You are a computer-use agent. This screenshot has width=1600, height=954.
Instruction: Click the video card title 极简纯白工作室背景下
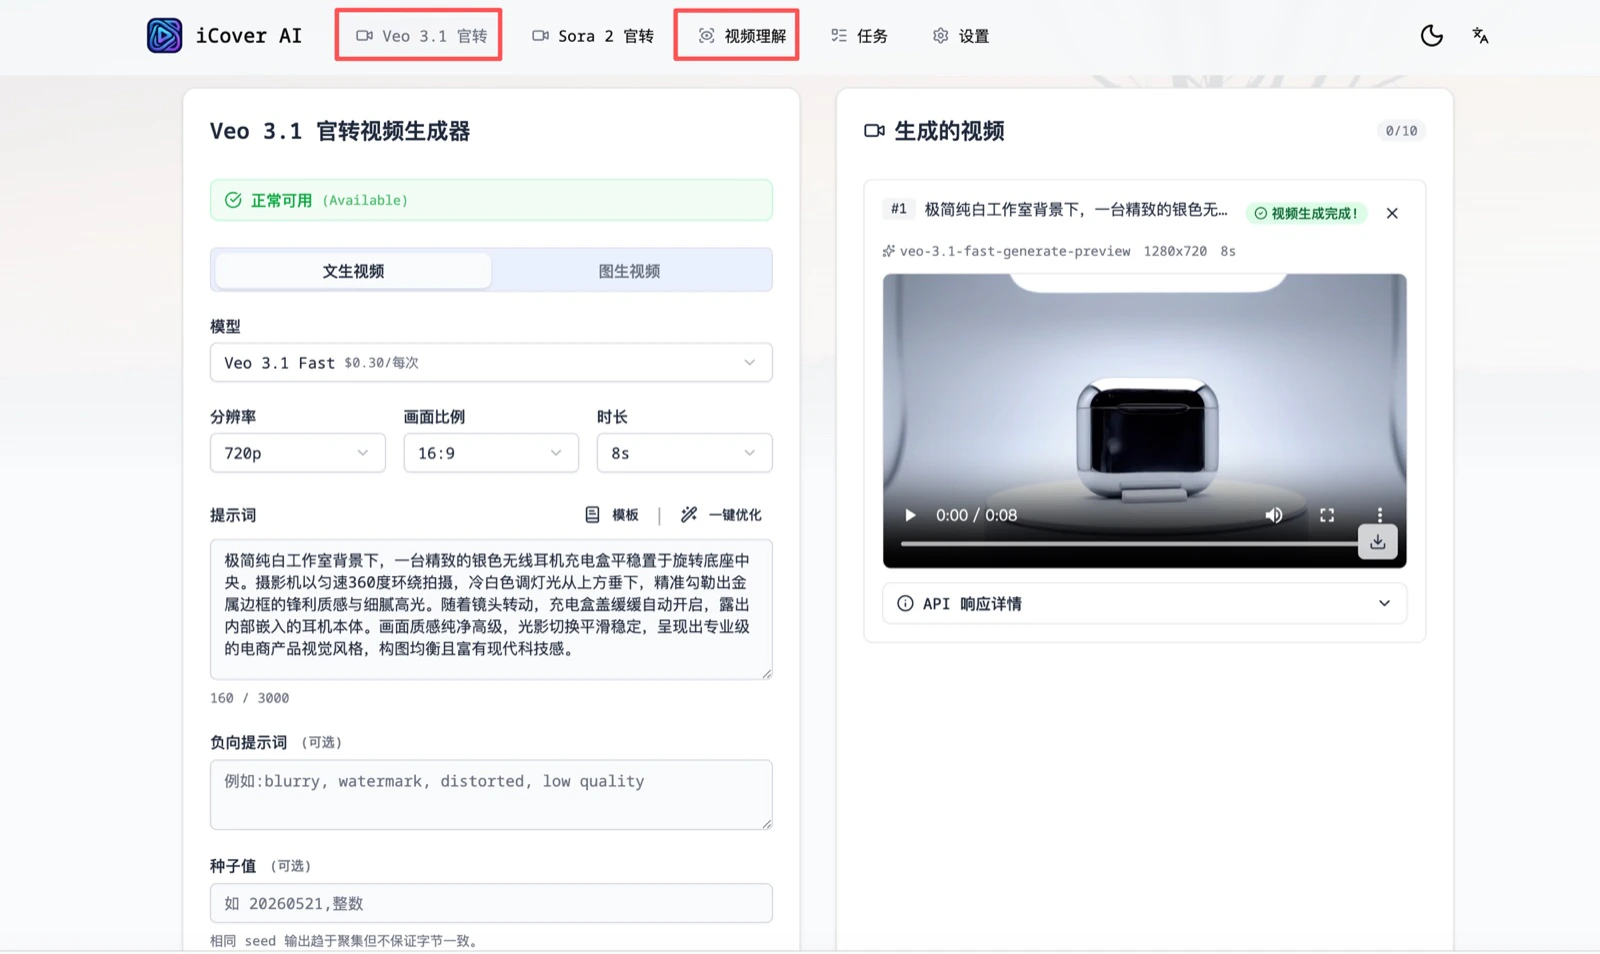pos(1076,209)
